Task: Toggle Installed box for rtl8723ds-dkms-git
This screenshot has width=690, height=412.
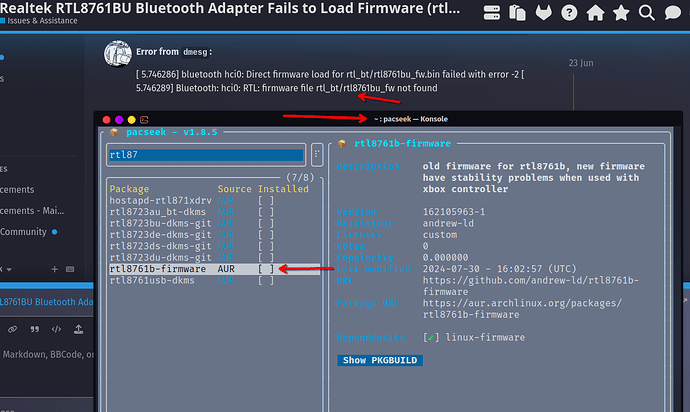Action: [266, 246]
